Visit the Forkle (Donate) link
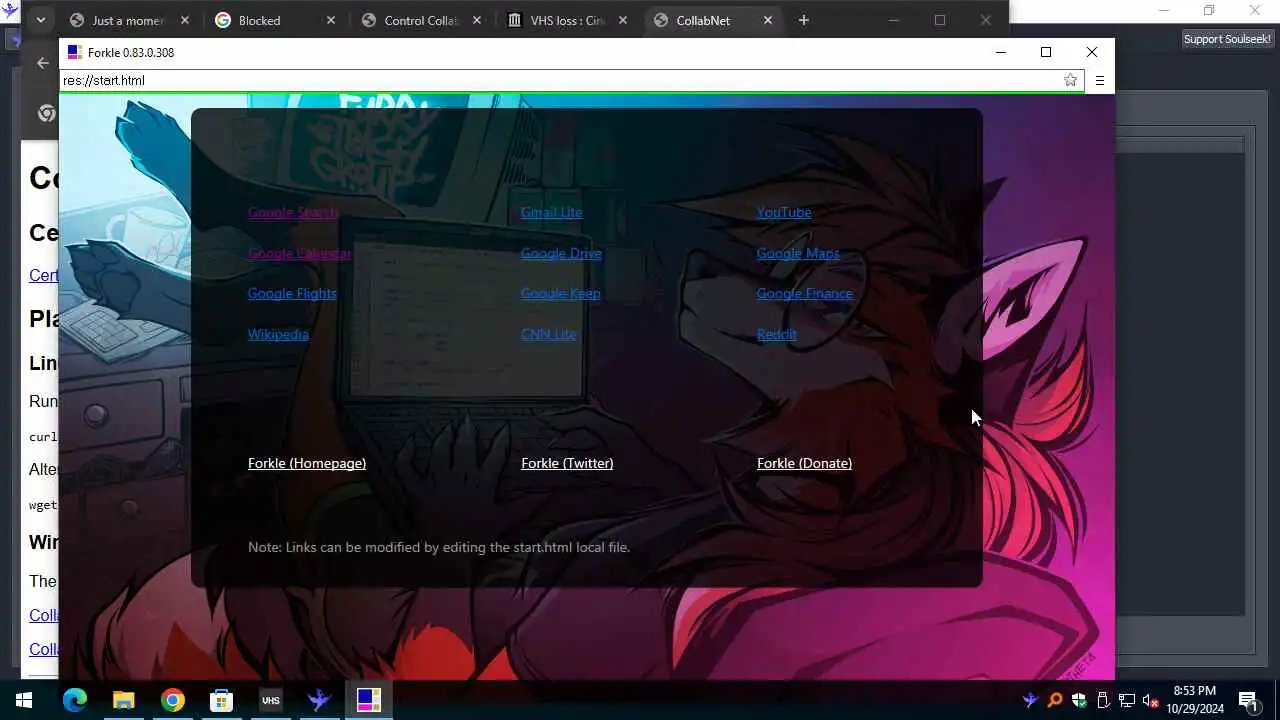The width and height of the screenshot is (1280, 720). 804,463
